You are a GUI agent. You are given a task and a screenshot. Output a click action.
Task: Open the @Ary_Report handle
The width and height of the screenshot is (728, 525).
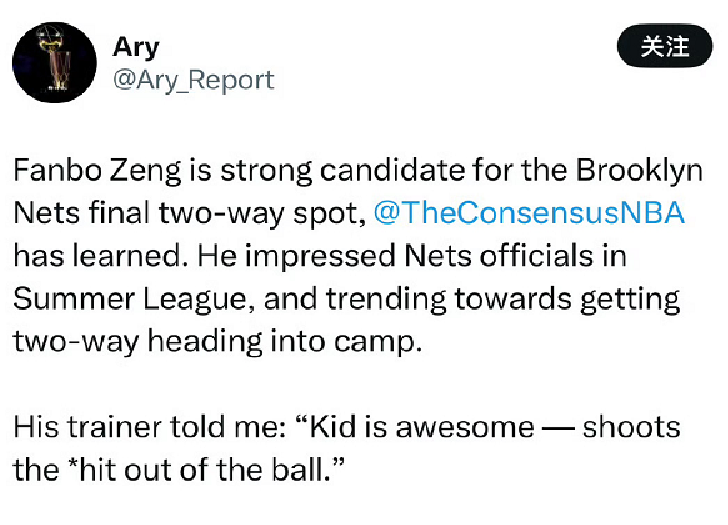[x=193, y=79]
